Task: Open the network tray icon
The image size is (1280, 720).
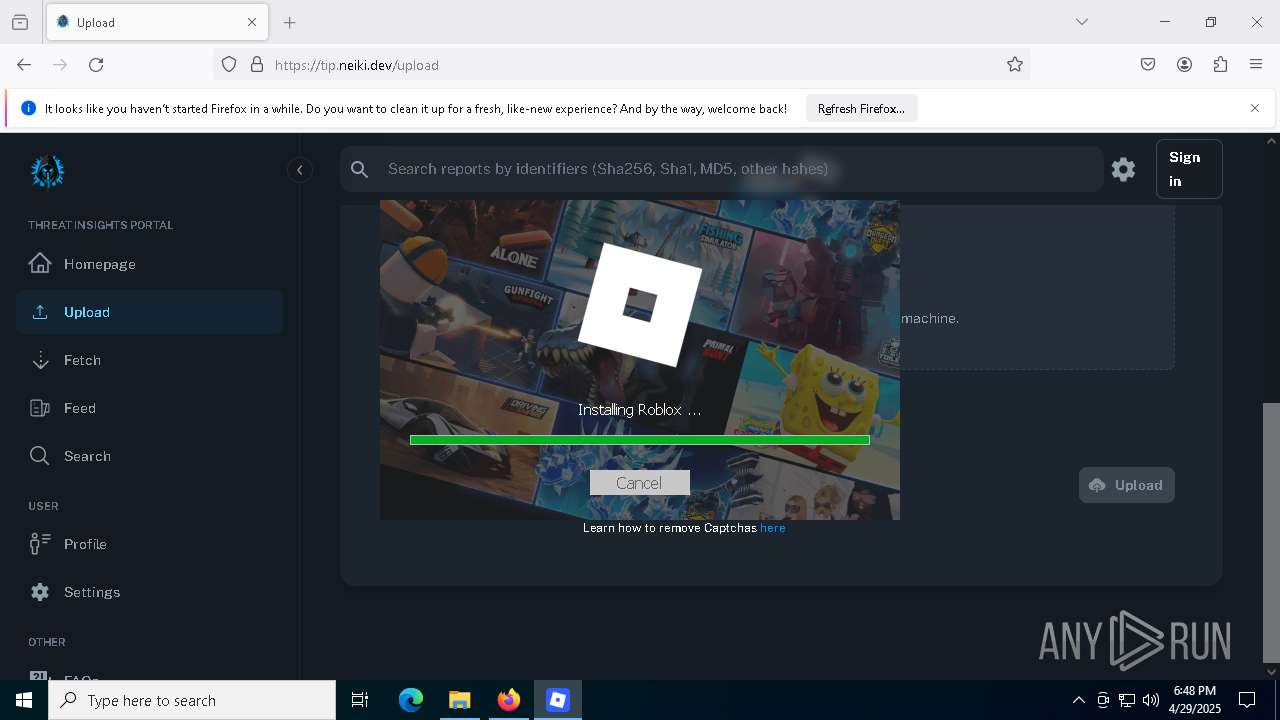Action: click(x=1127, y=700)
